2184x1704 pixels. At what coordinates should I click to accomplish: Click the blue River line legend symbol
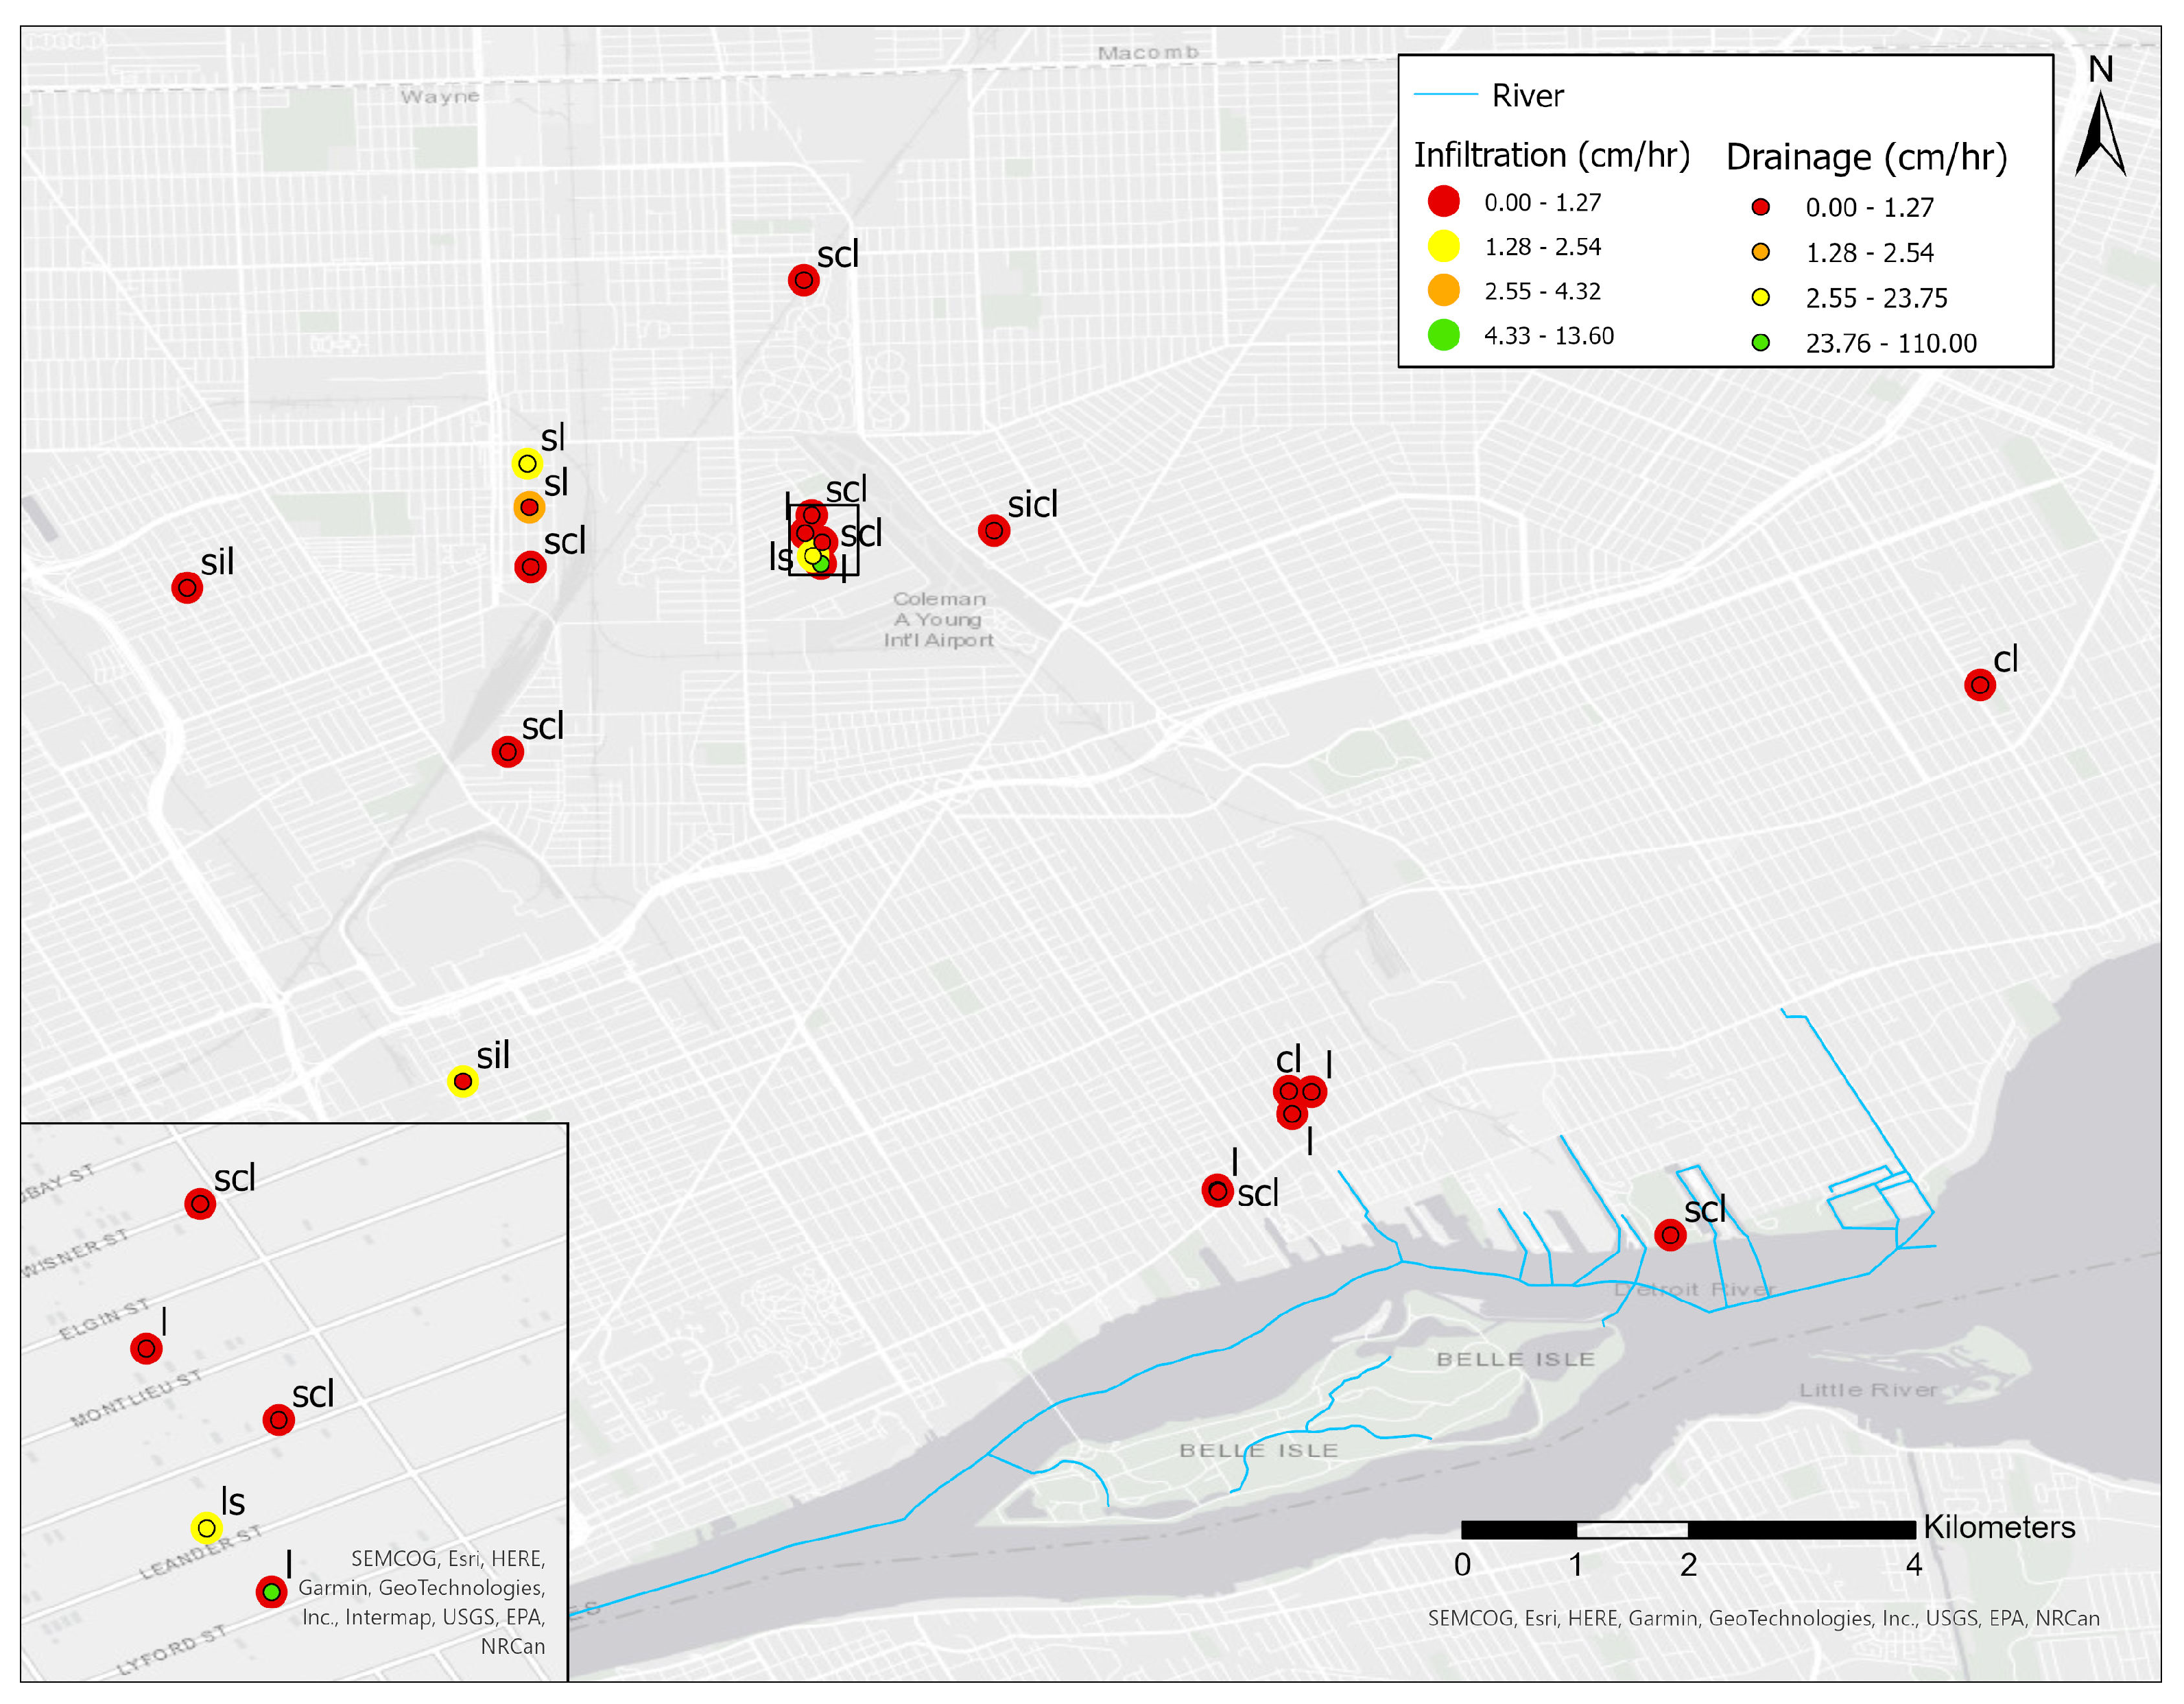pos(1445,95)
